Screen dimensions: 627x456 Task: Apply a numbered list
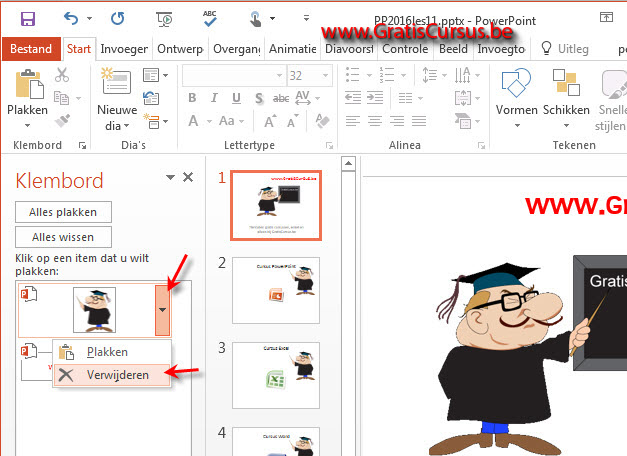[387, 75]
